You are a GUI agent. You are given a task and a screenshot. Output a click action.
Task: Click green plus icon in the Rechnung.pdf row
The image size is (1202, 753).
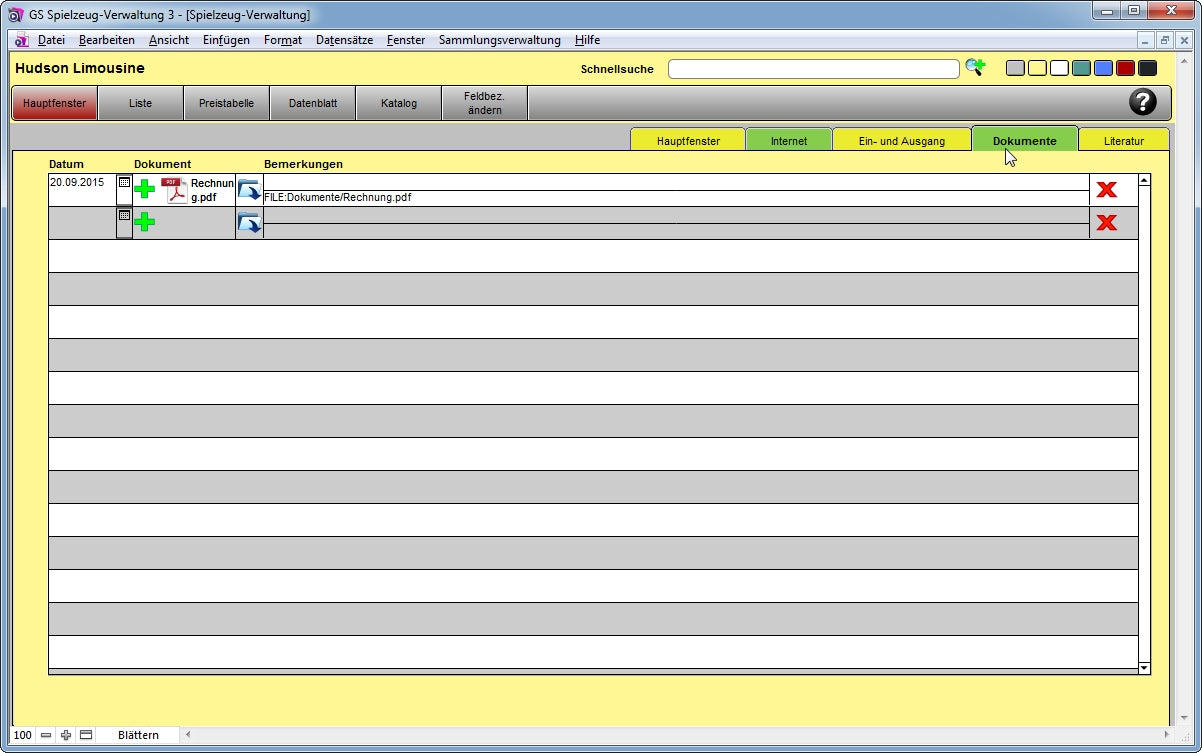pos(145,189)
